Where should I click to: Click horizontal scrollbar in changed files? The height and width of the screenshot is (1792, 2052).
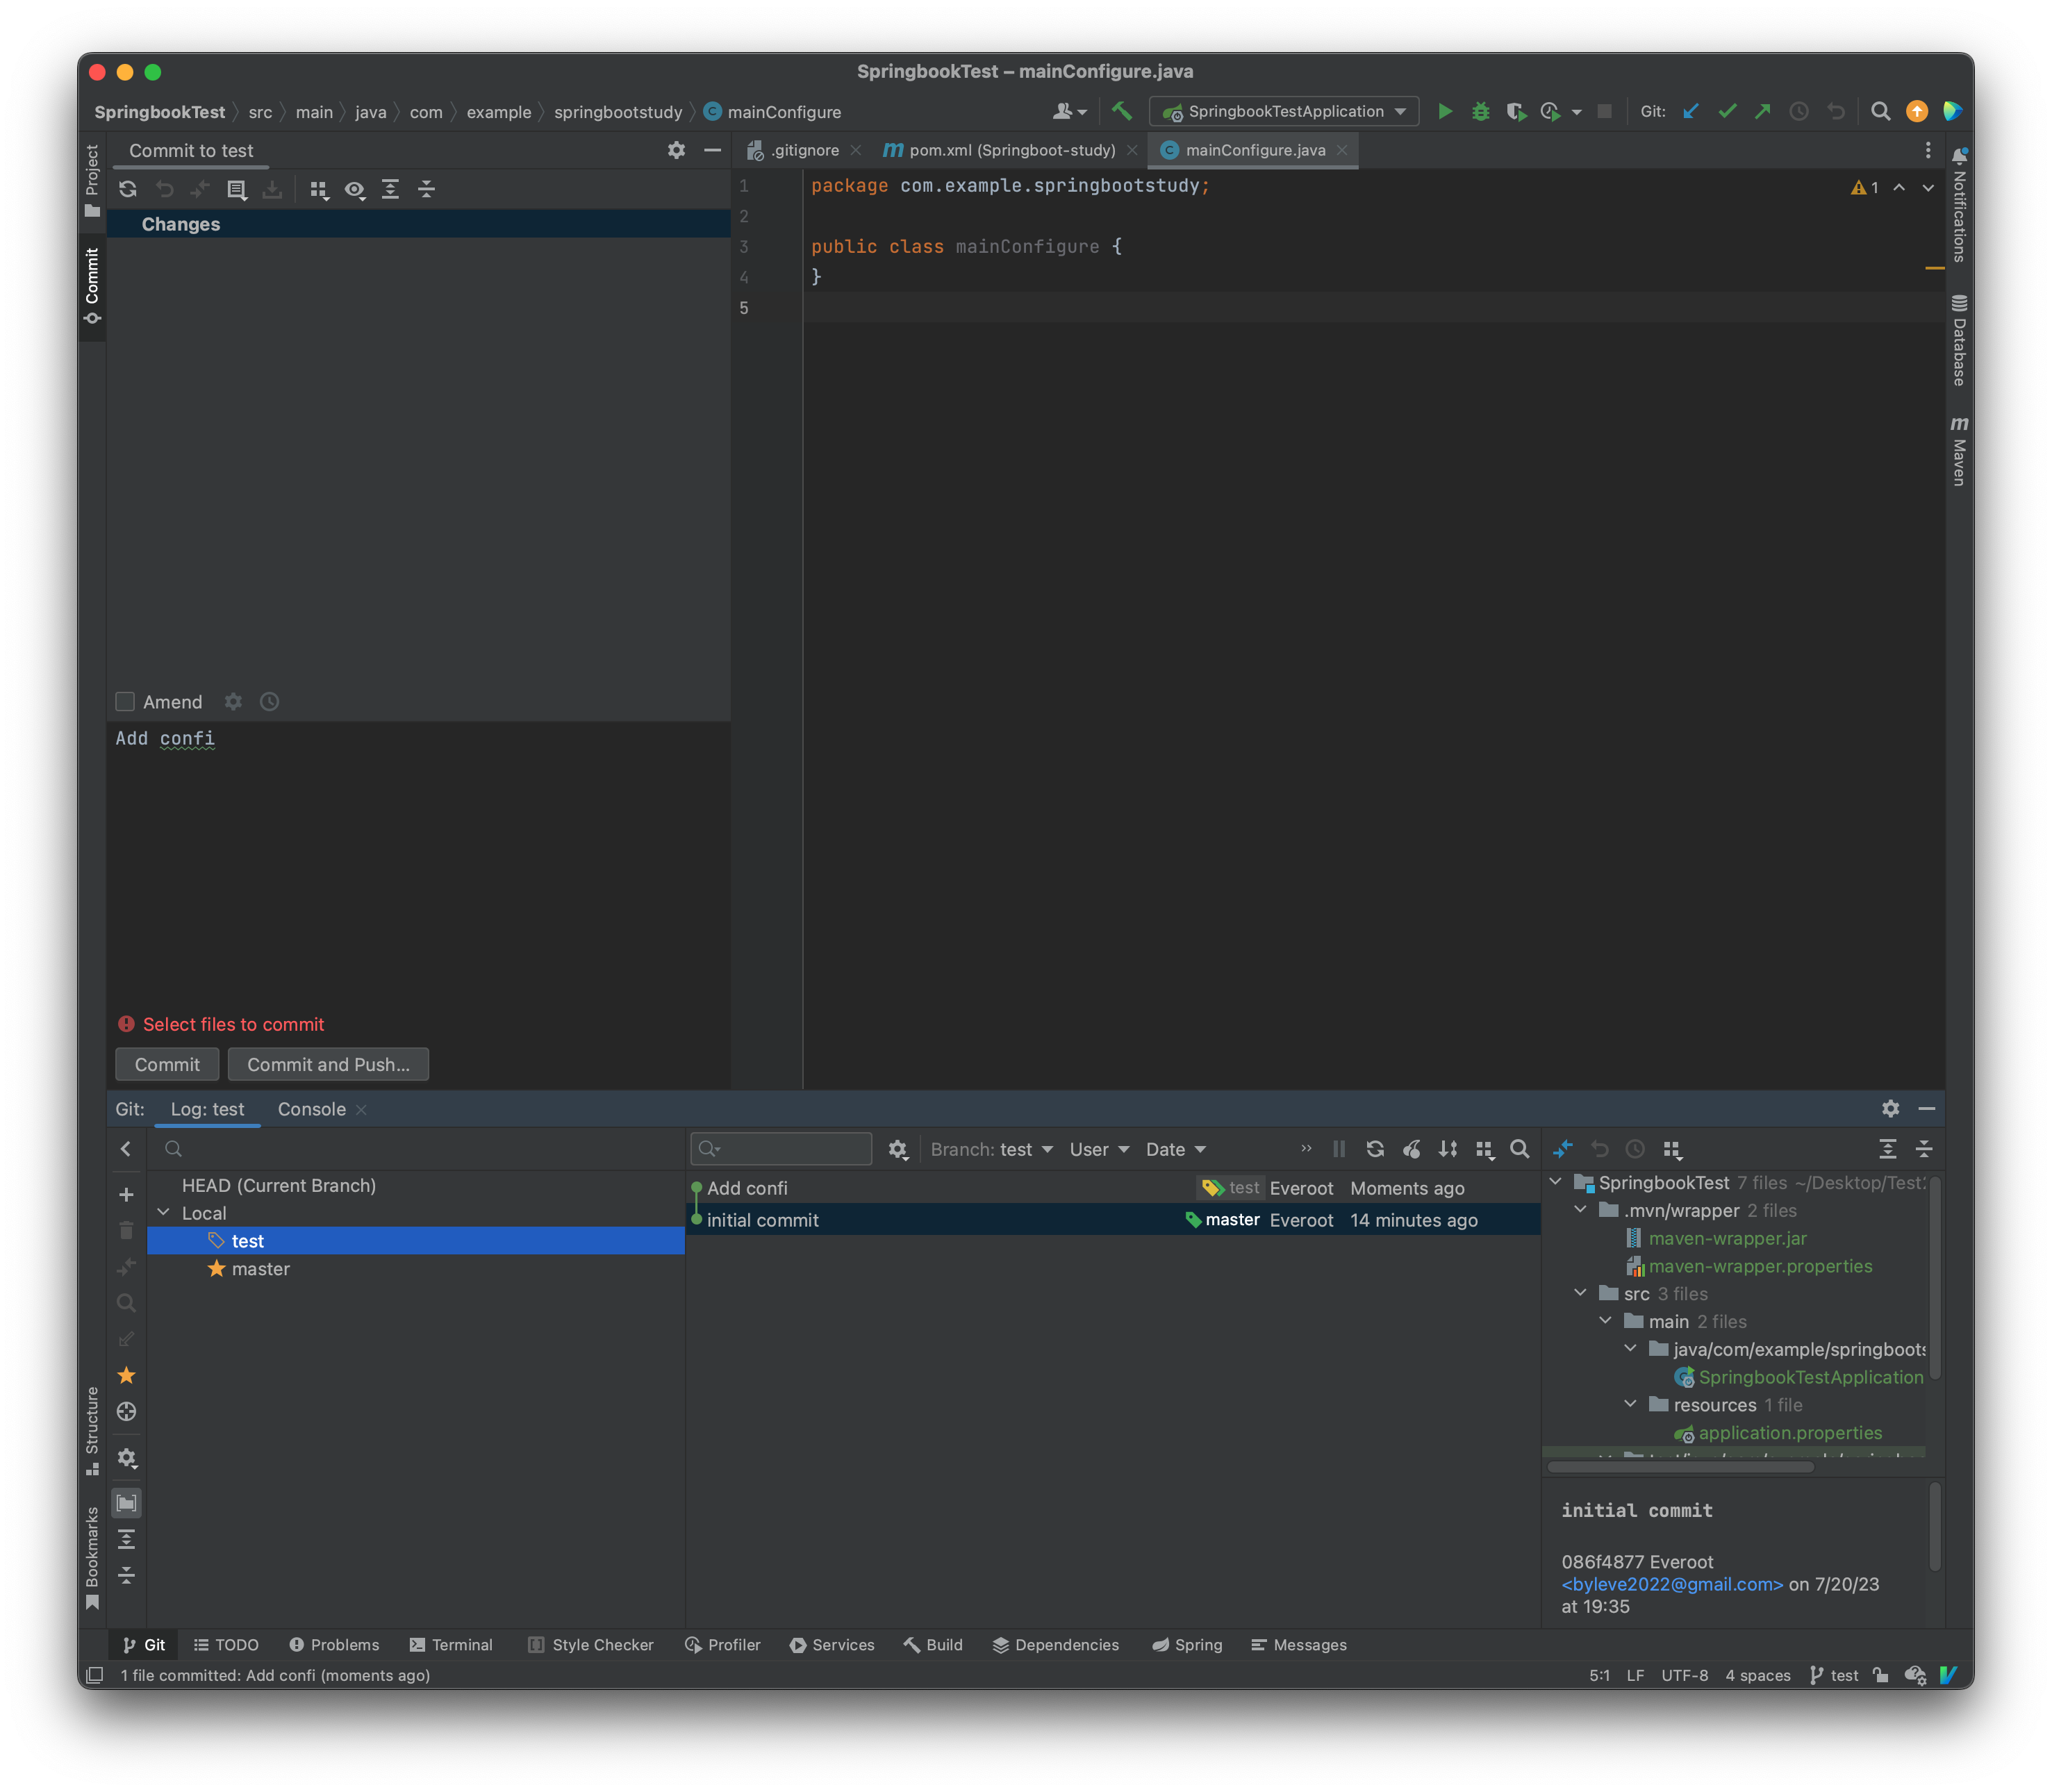click(1680, 1467)
